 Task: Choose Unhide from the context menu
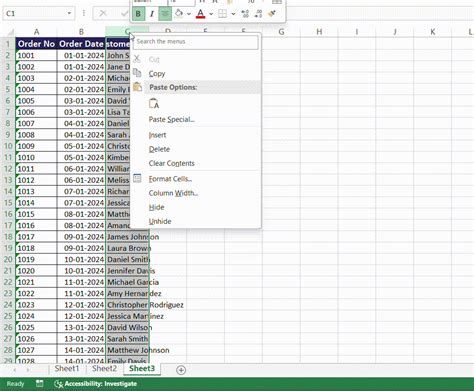160,221
